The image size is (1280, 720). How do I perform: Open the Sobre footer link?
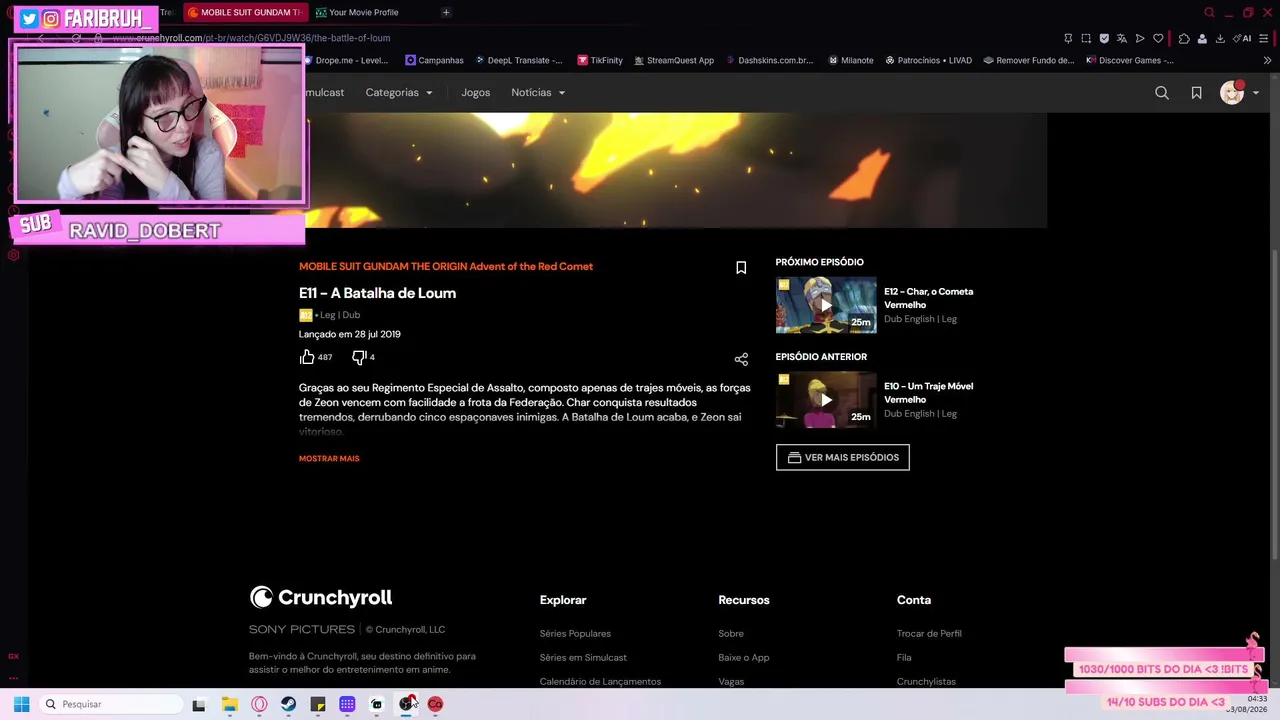pos(731,634)
